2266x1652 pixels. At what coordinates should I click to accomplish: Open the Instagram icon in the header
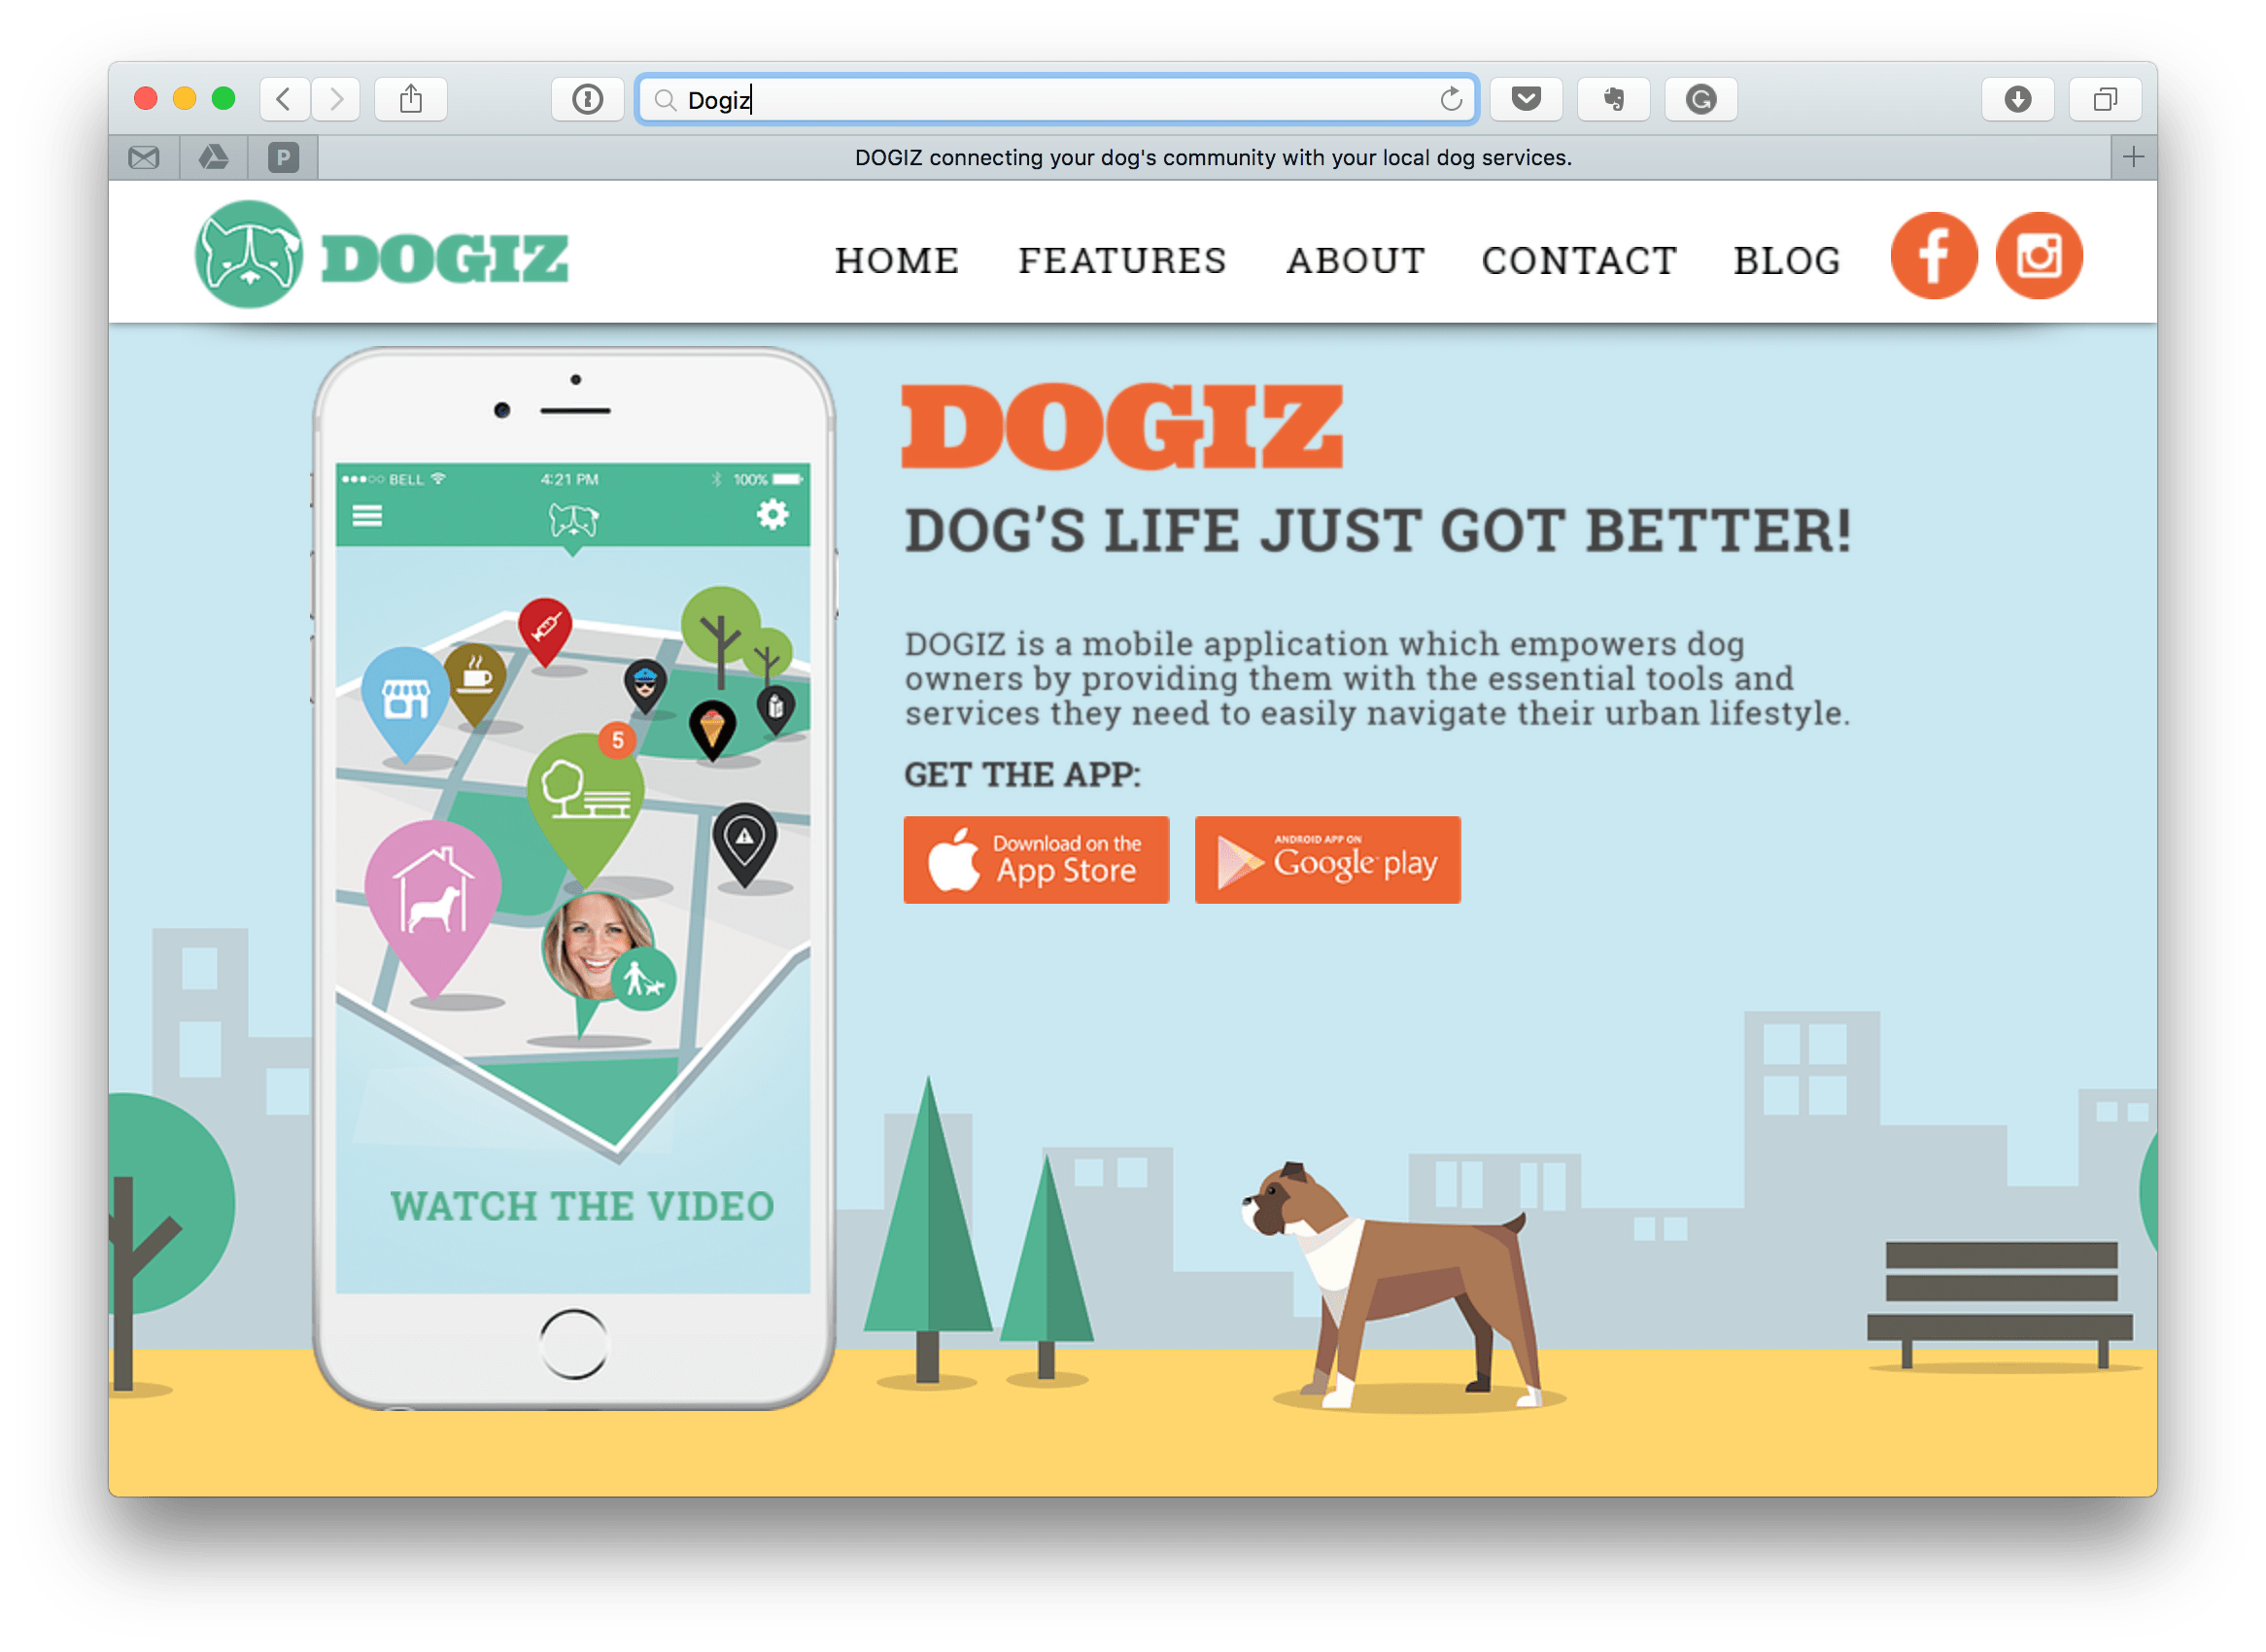pyautogui.click(x=2038, y=256)
